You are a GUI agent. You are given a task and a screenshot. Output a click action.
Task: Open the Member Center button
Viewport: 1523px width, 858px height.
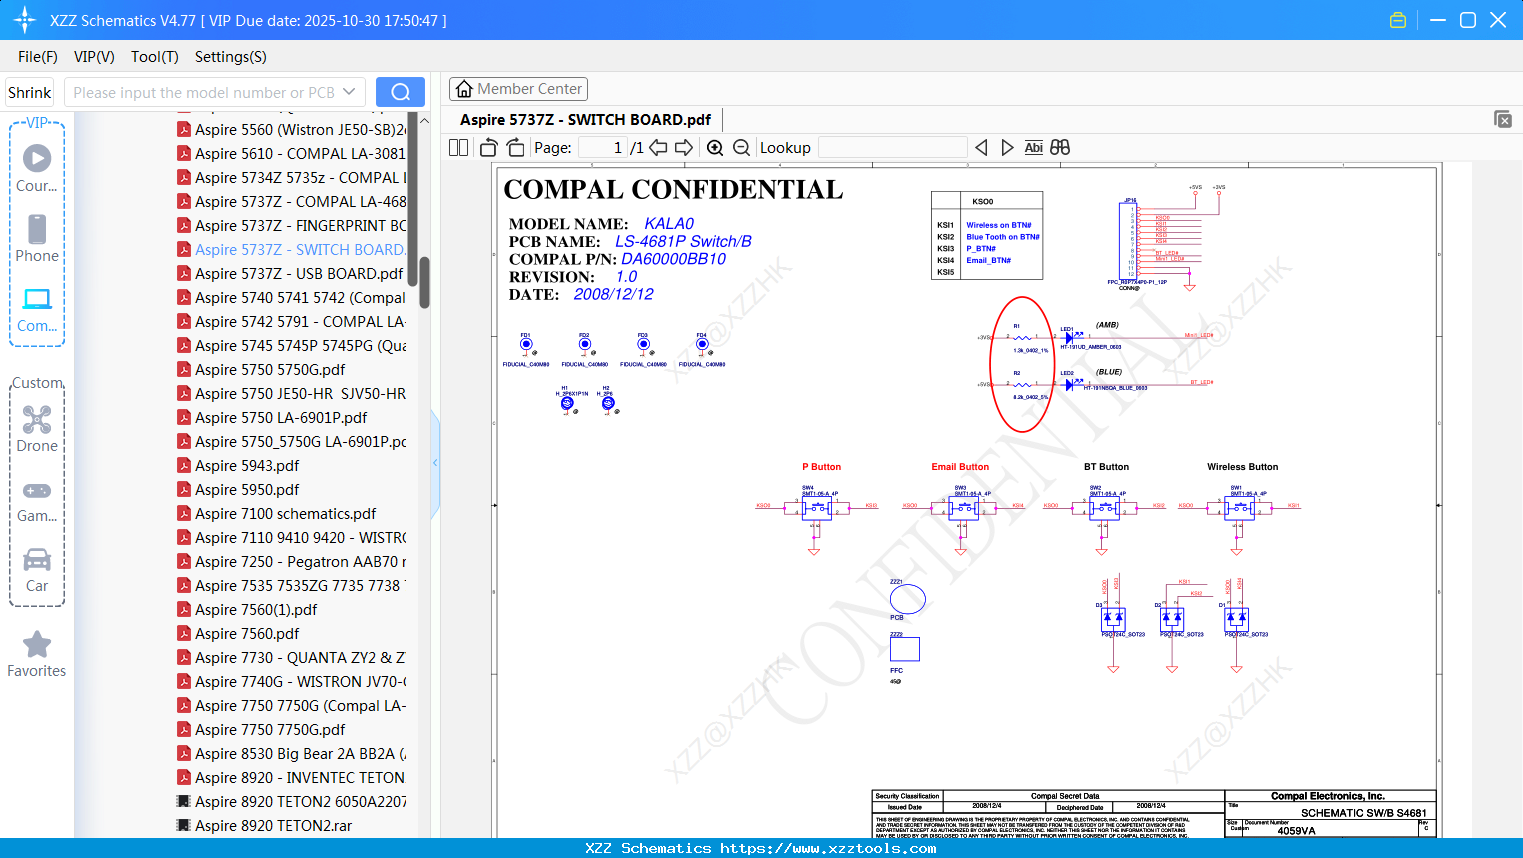tap(518, 89)
